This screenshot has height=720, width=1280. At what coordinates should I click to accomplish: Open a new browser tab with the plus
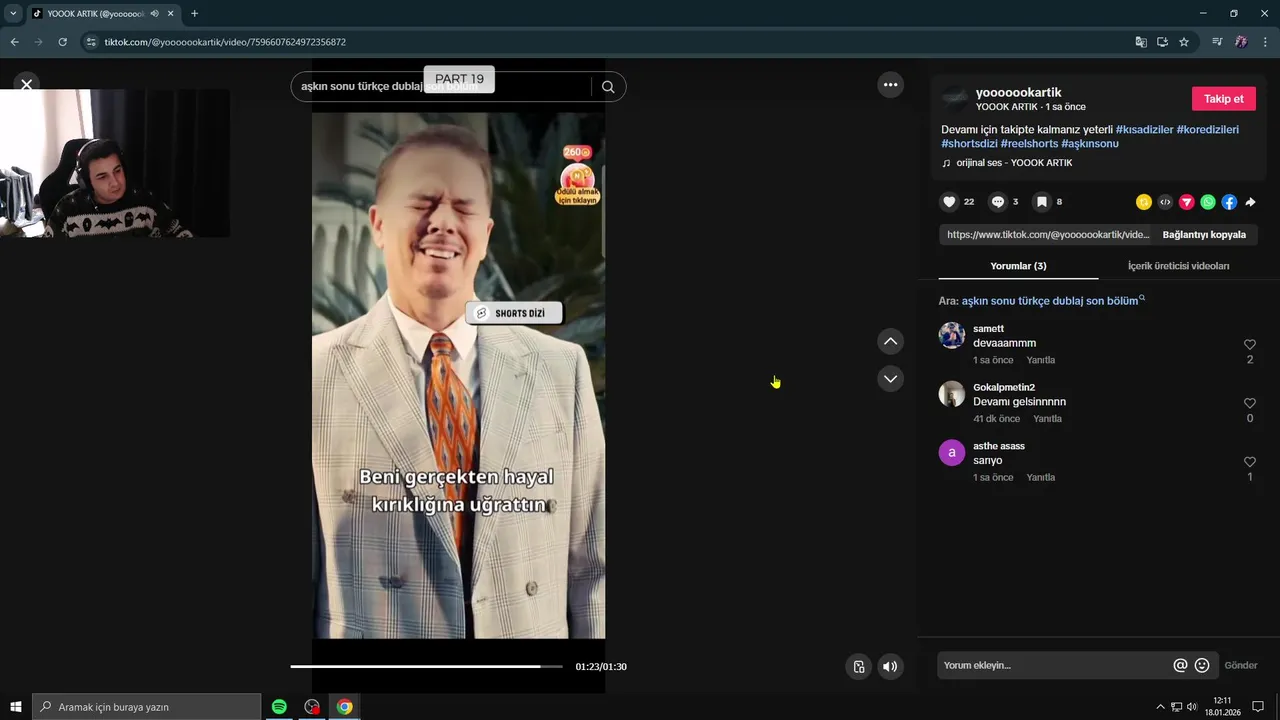[x=194, y=14]
